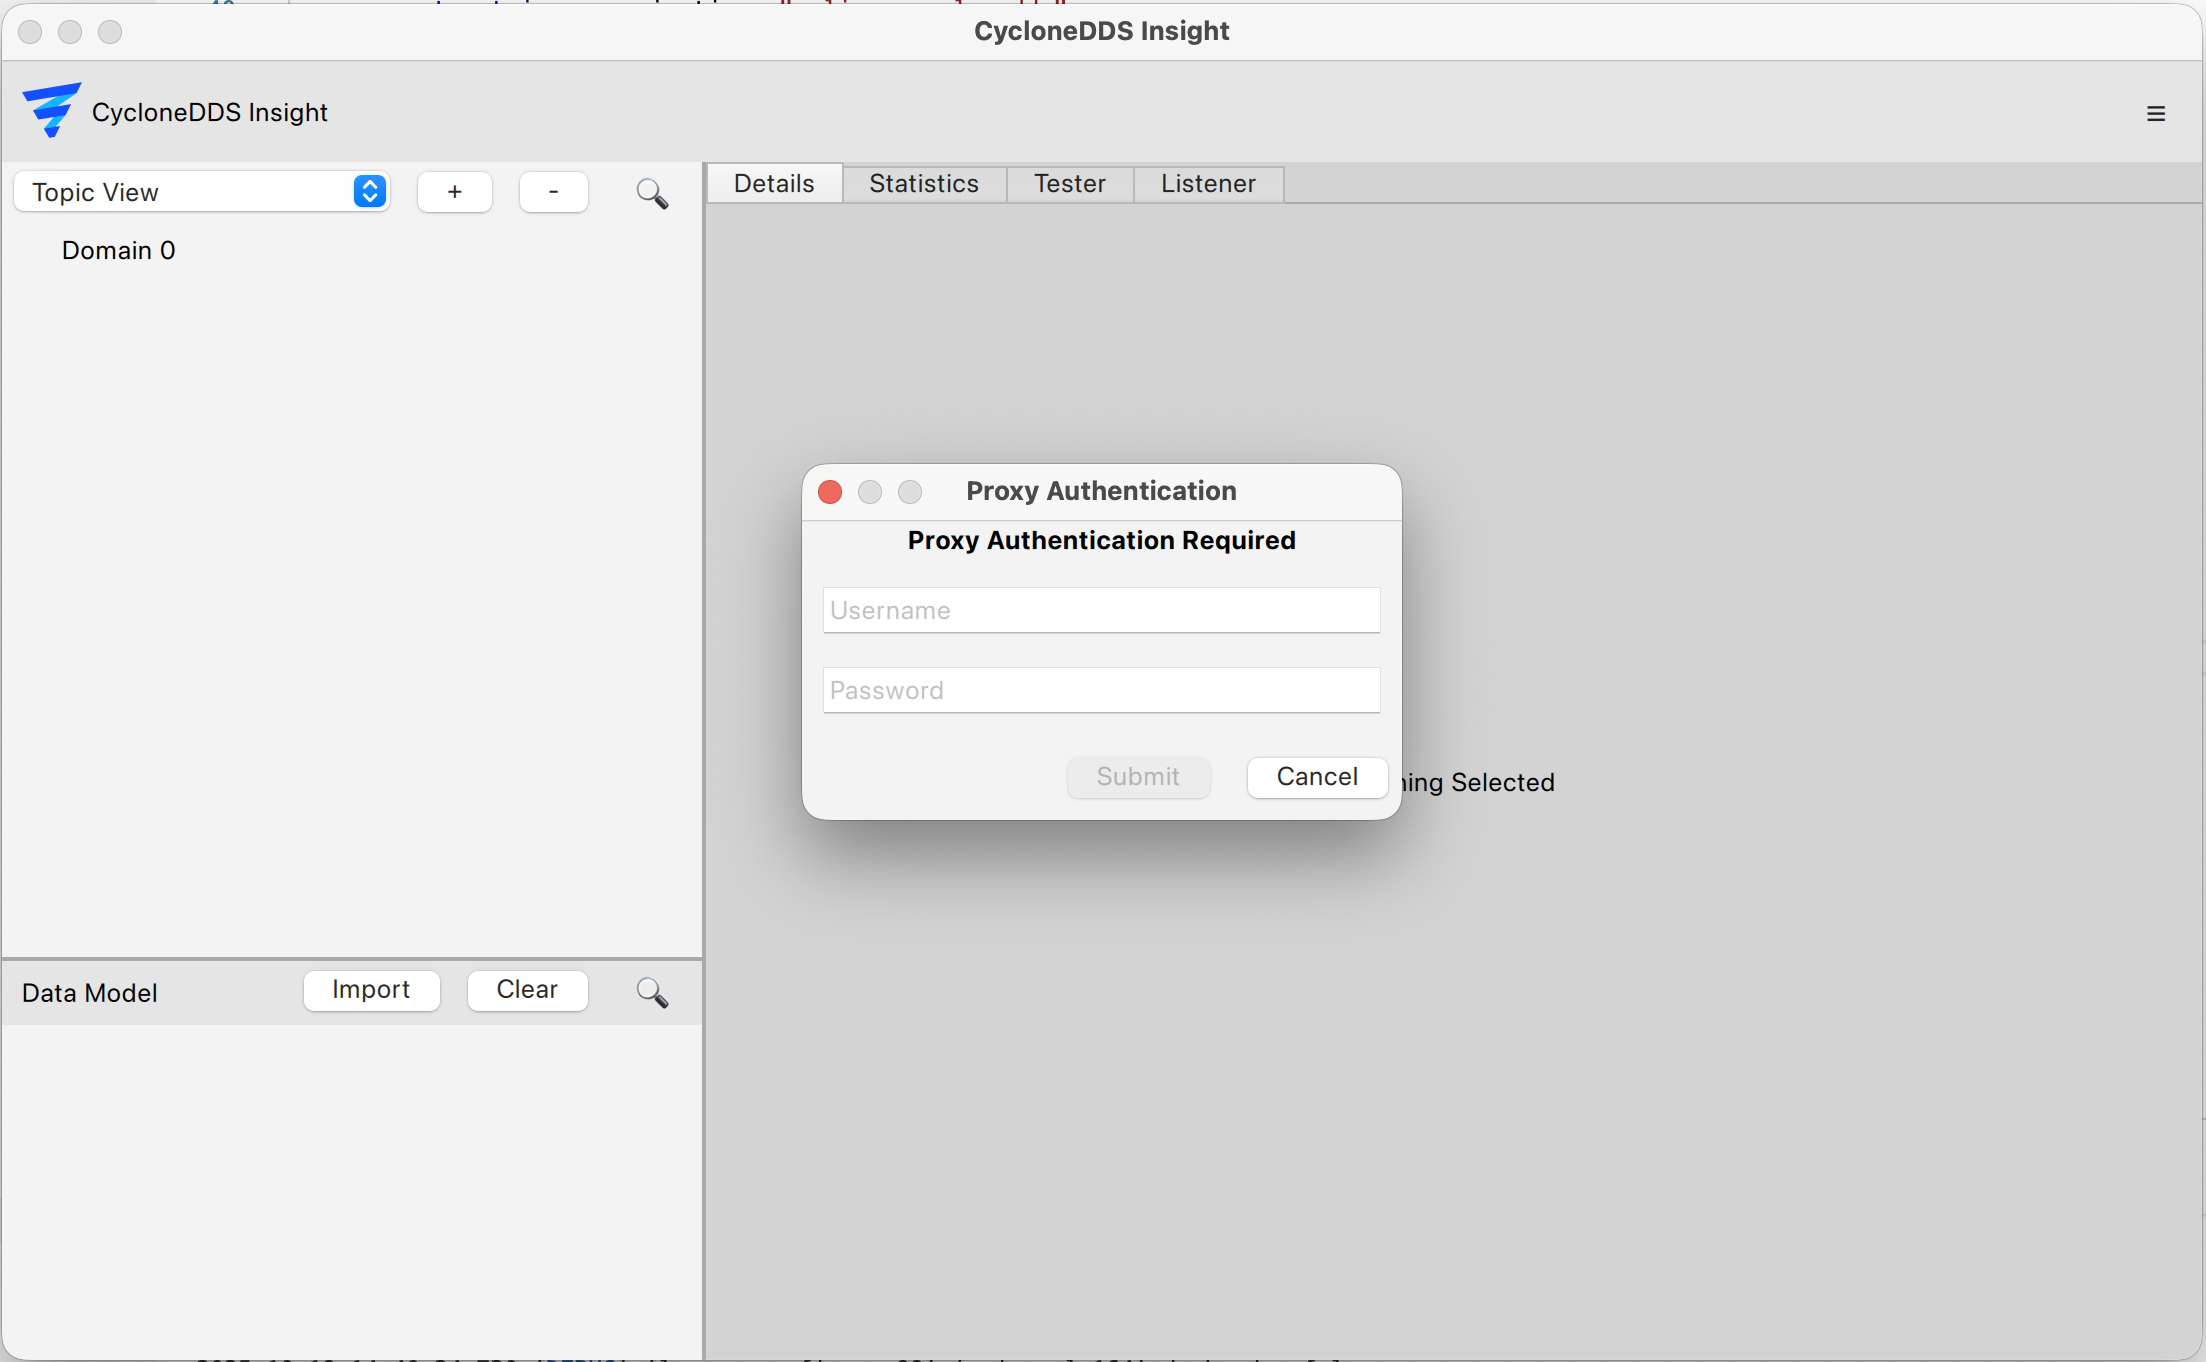Open the Tester tab
Screen dimensions: 2206x1362
(1069, 183)
